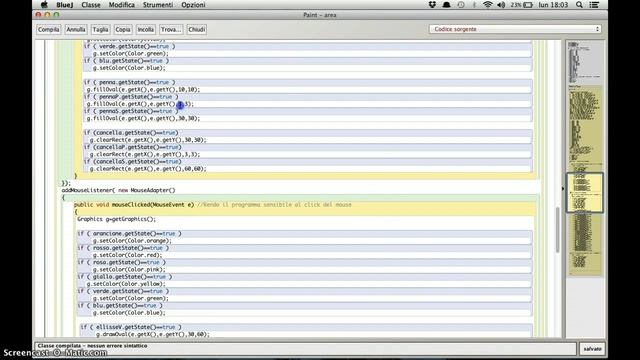Open the Apple menu

(x=44, y=5)
